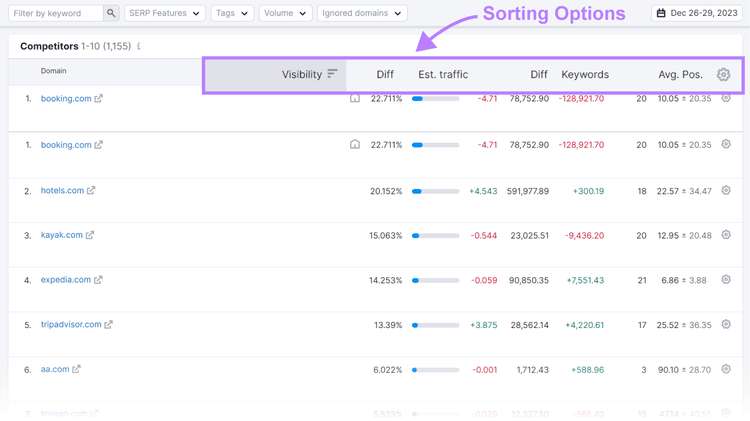Click gear icon in expedia.com row
The width and height of the screenshot is (750, 421).
click(726, 279)
